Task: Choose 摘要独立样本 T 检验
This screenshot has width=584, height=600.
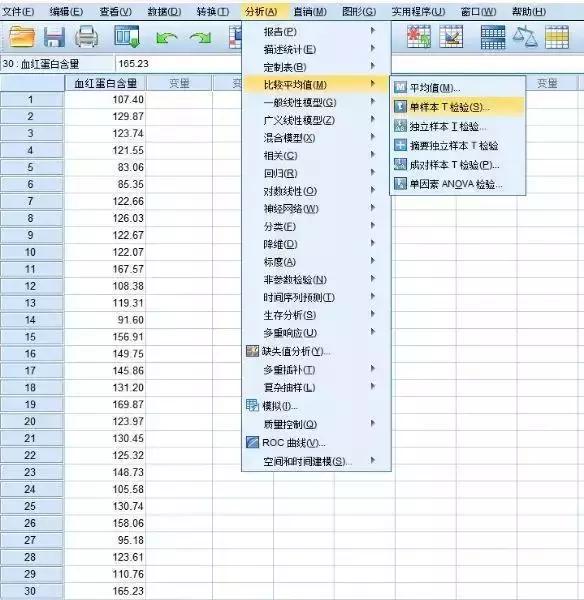Action: 458,145
